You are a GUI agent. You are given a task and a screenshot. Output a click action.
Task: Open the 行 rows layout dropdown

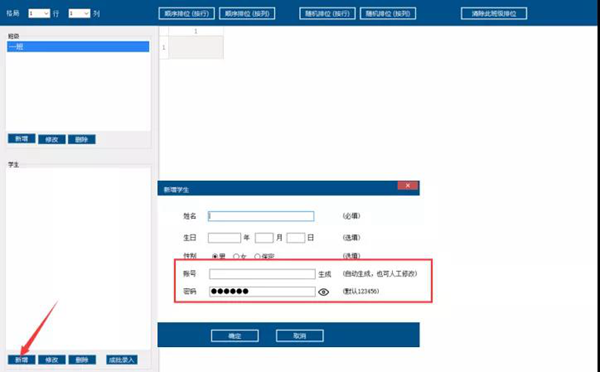point(39,13)
